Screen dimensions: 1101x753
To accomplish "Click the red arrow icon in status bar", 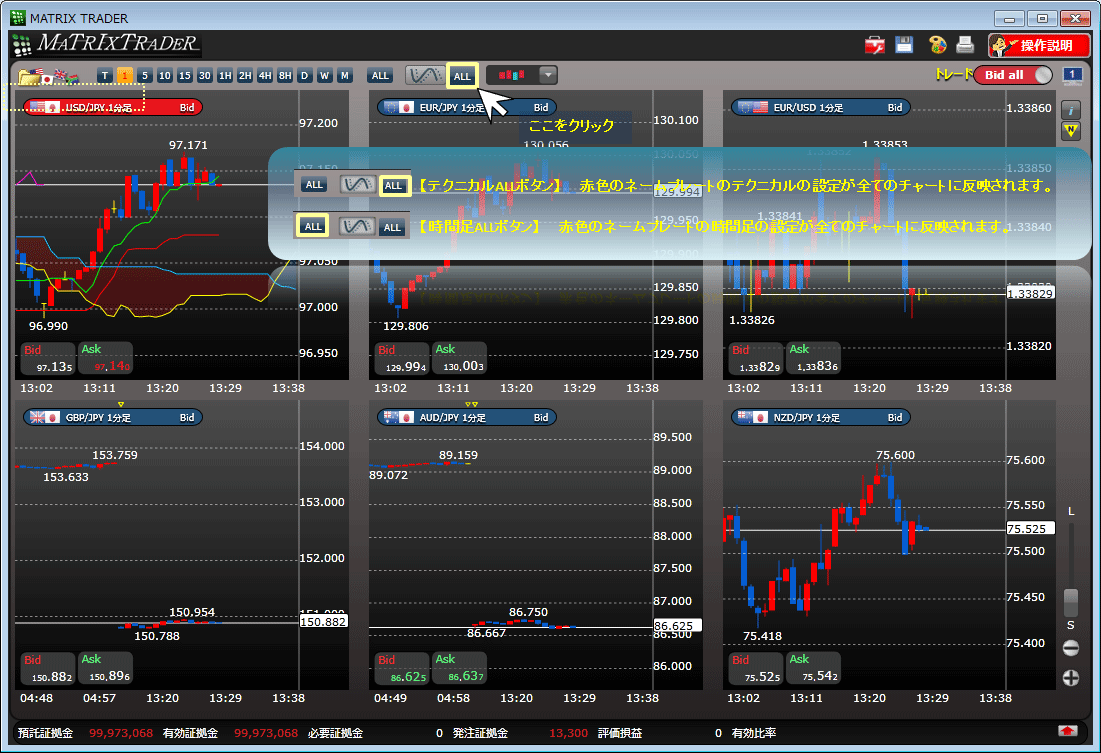I will [x=1067, y=731].
